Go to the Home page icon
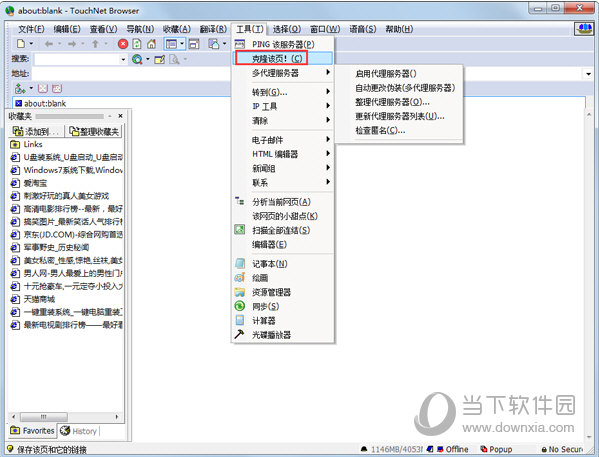599x457 pixels. tap(151, 44)
